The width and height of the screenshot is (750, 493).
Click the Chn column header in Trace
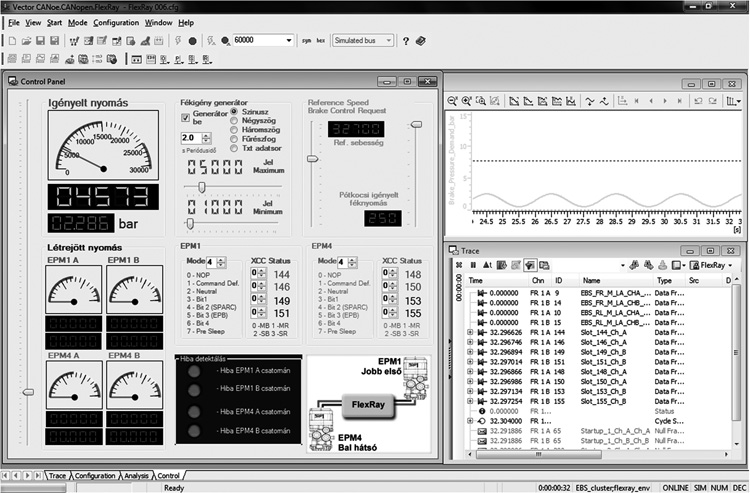click(x=539, y=281)
